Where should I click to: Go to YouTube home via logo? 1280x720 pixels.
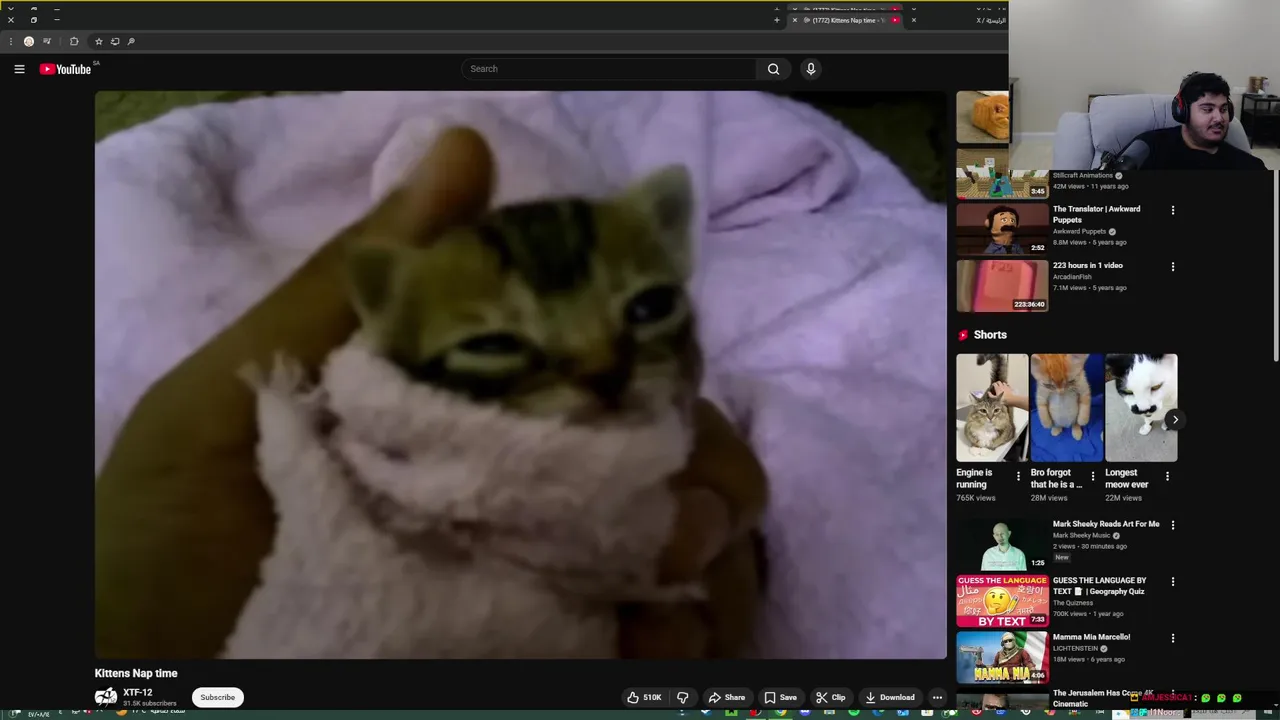click(x=65, y=69)
